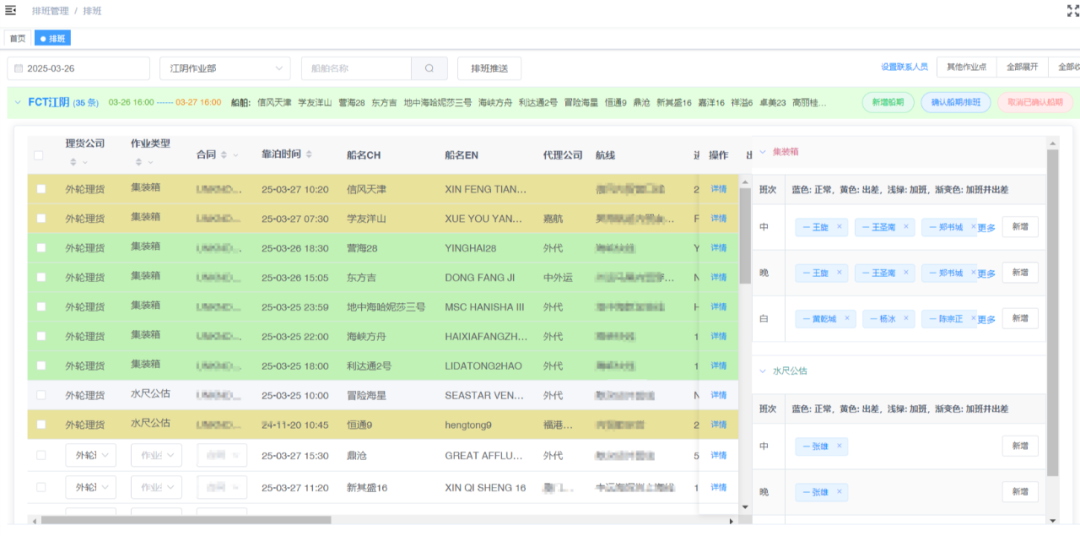
Task: Open the 江阴作业部 department dropdown
Action: (224, 68)
